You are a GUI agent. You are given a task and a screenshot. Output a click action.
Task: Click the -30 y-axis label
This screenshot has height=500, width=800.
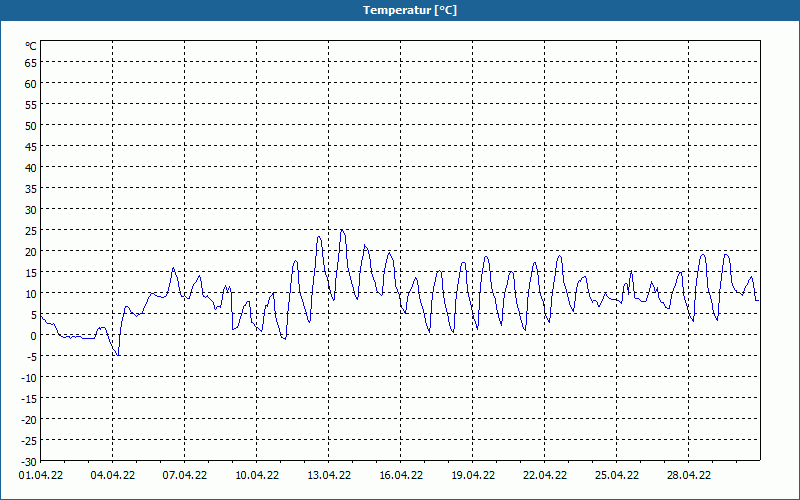pyautogui.click(x=29, y=462)
